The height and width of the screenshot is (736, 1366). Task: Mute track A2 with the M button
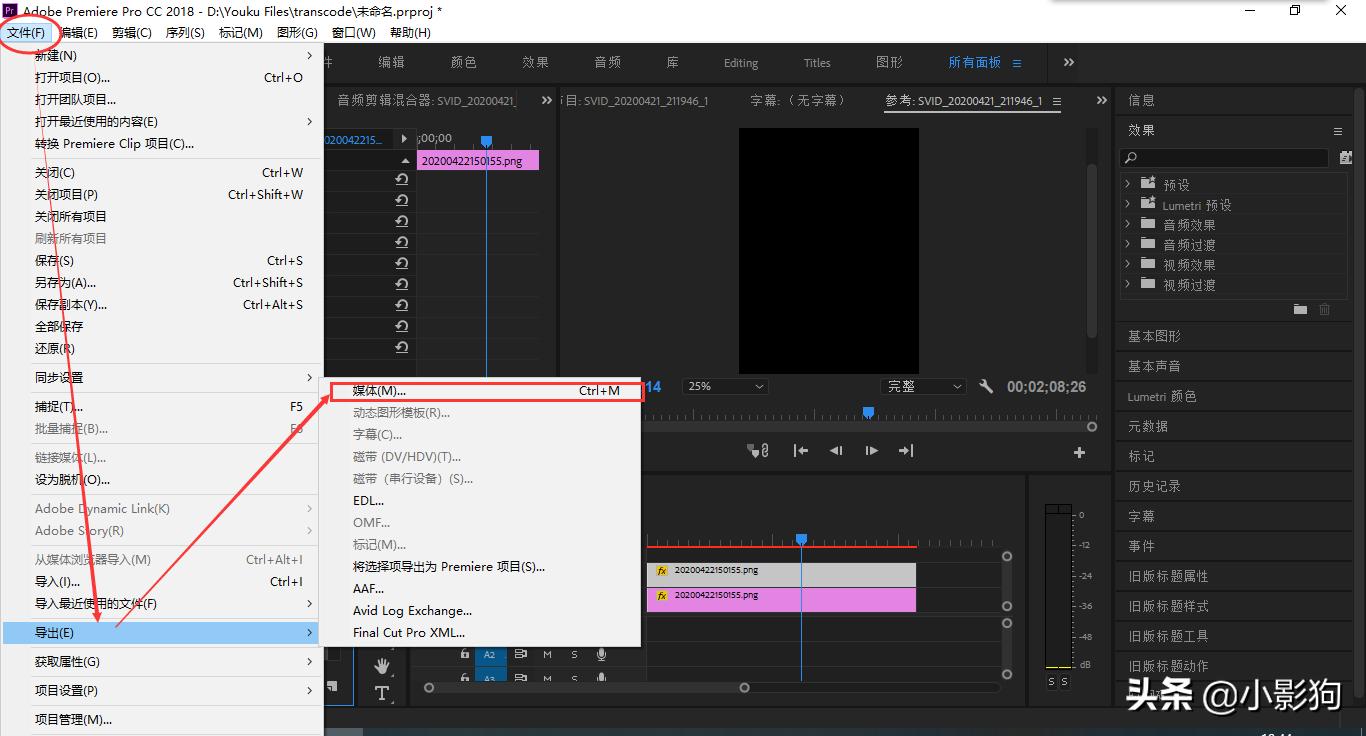[x=547, y=654]
